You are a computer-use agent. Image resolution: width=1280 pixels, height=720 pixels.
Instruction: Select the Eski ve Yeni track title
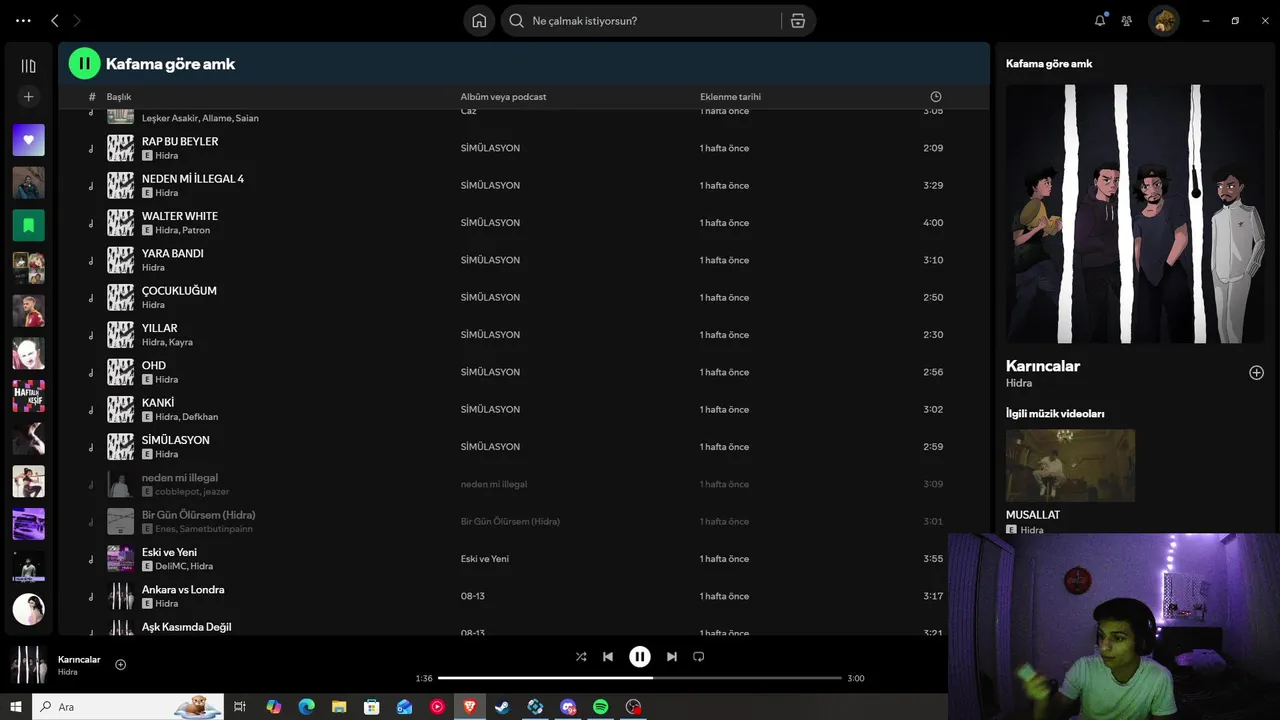click(x=169, y=552)
